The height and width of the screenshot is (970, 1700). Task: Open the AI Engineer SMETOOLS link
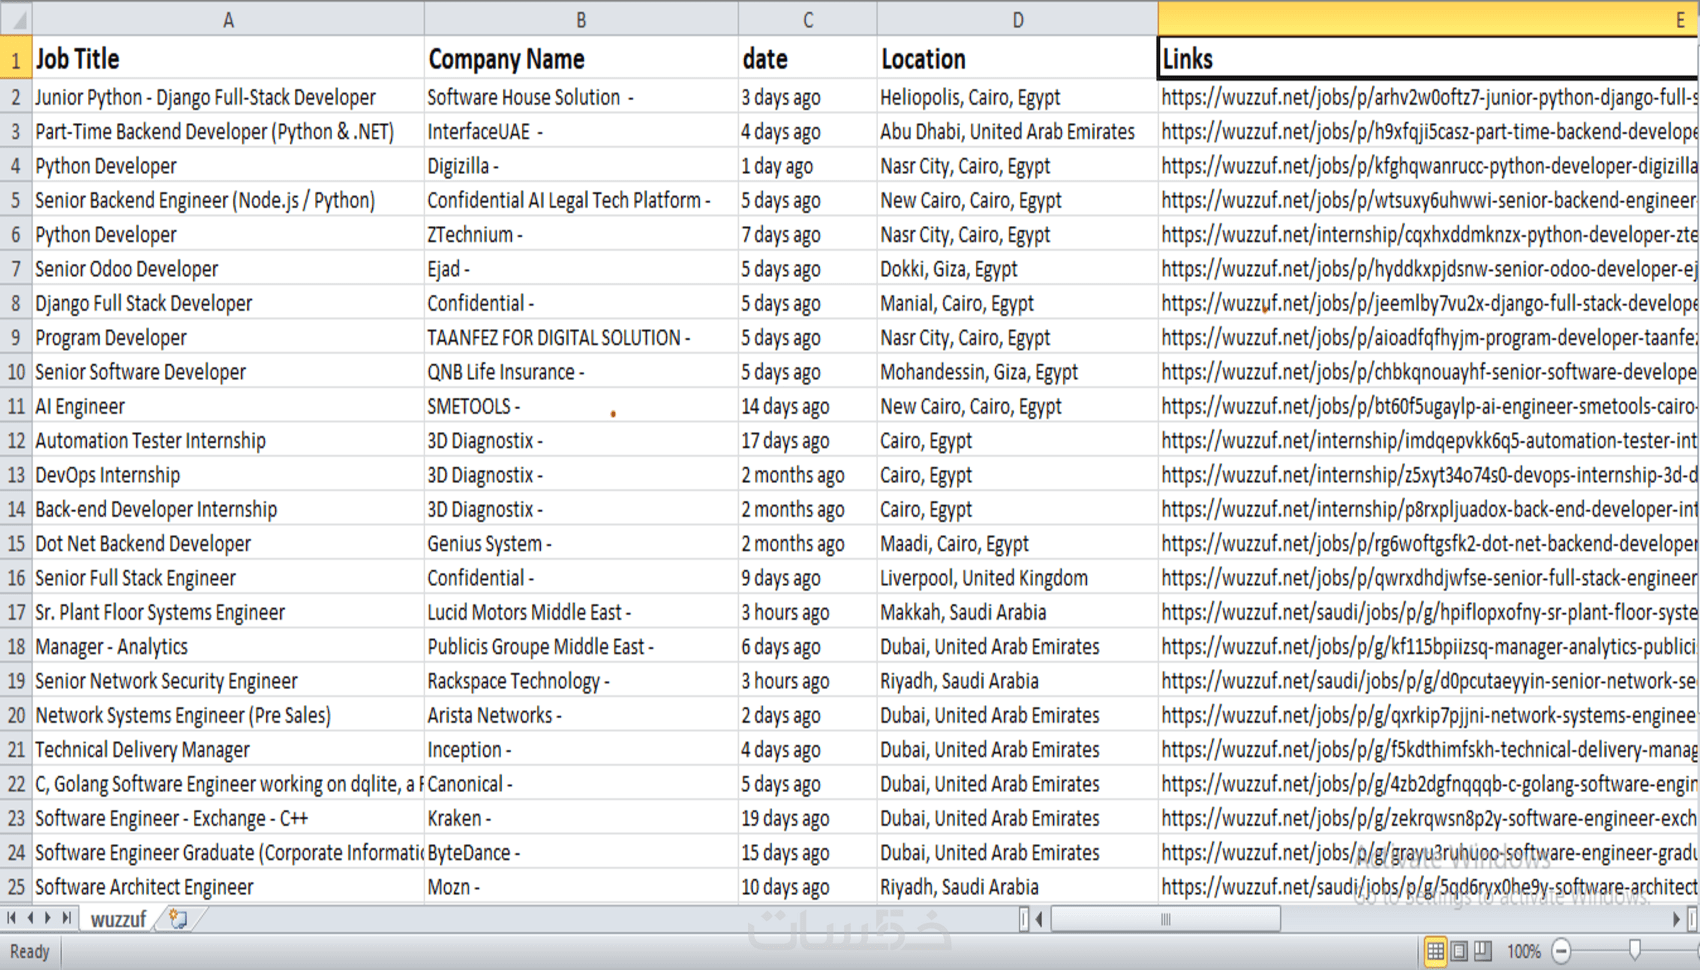click(1428, 407)
